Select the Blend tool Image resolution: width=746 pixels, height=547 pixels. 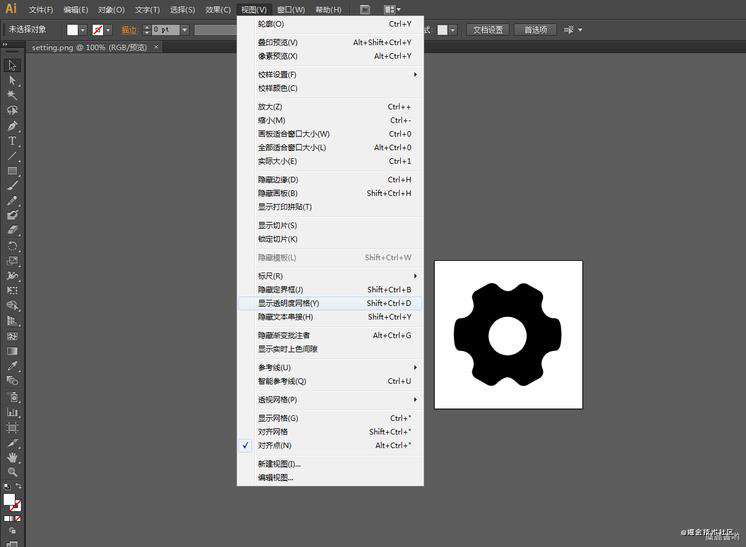pos(12,381)
